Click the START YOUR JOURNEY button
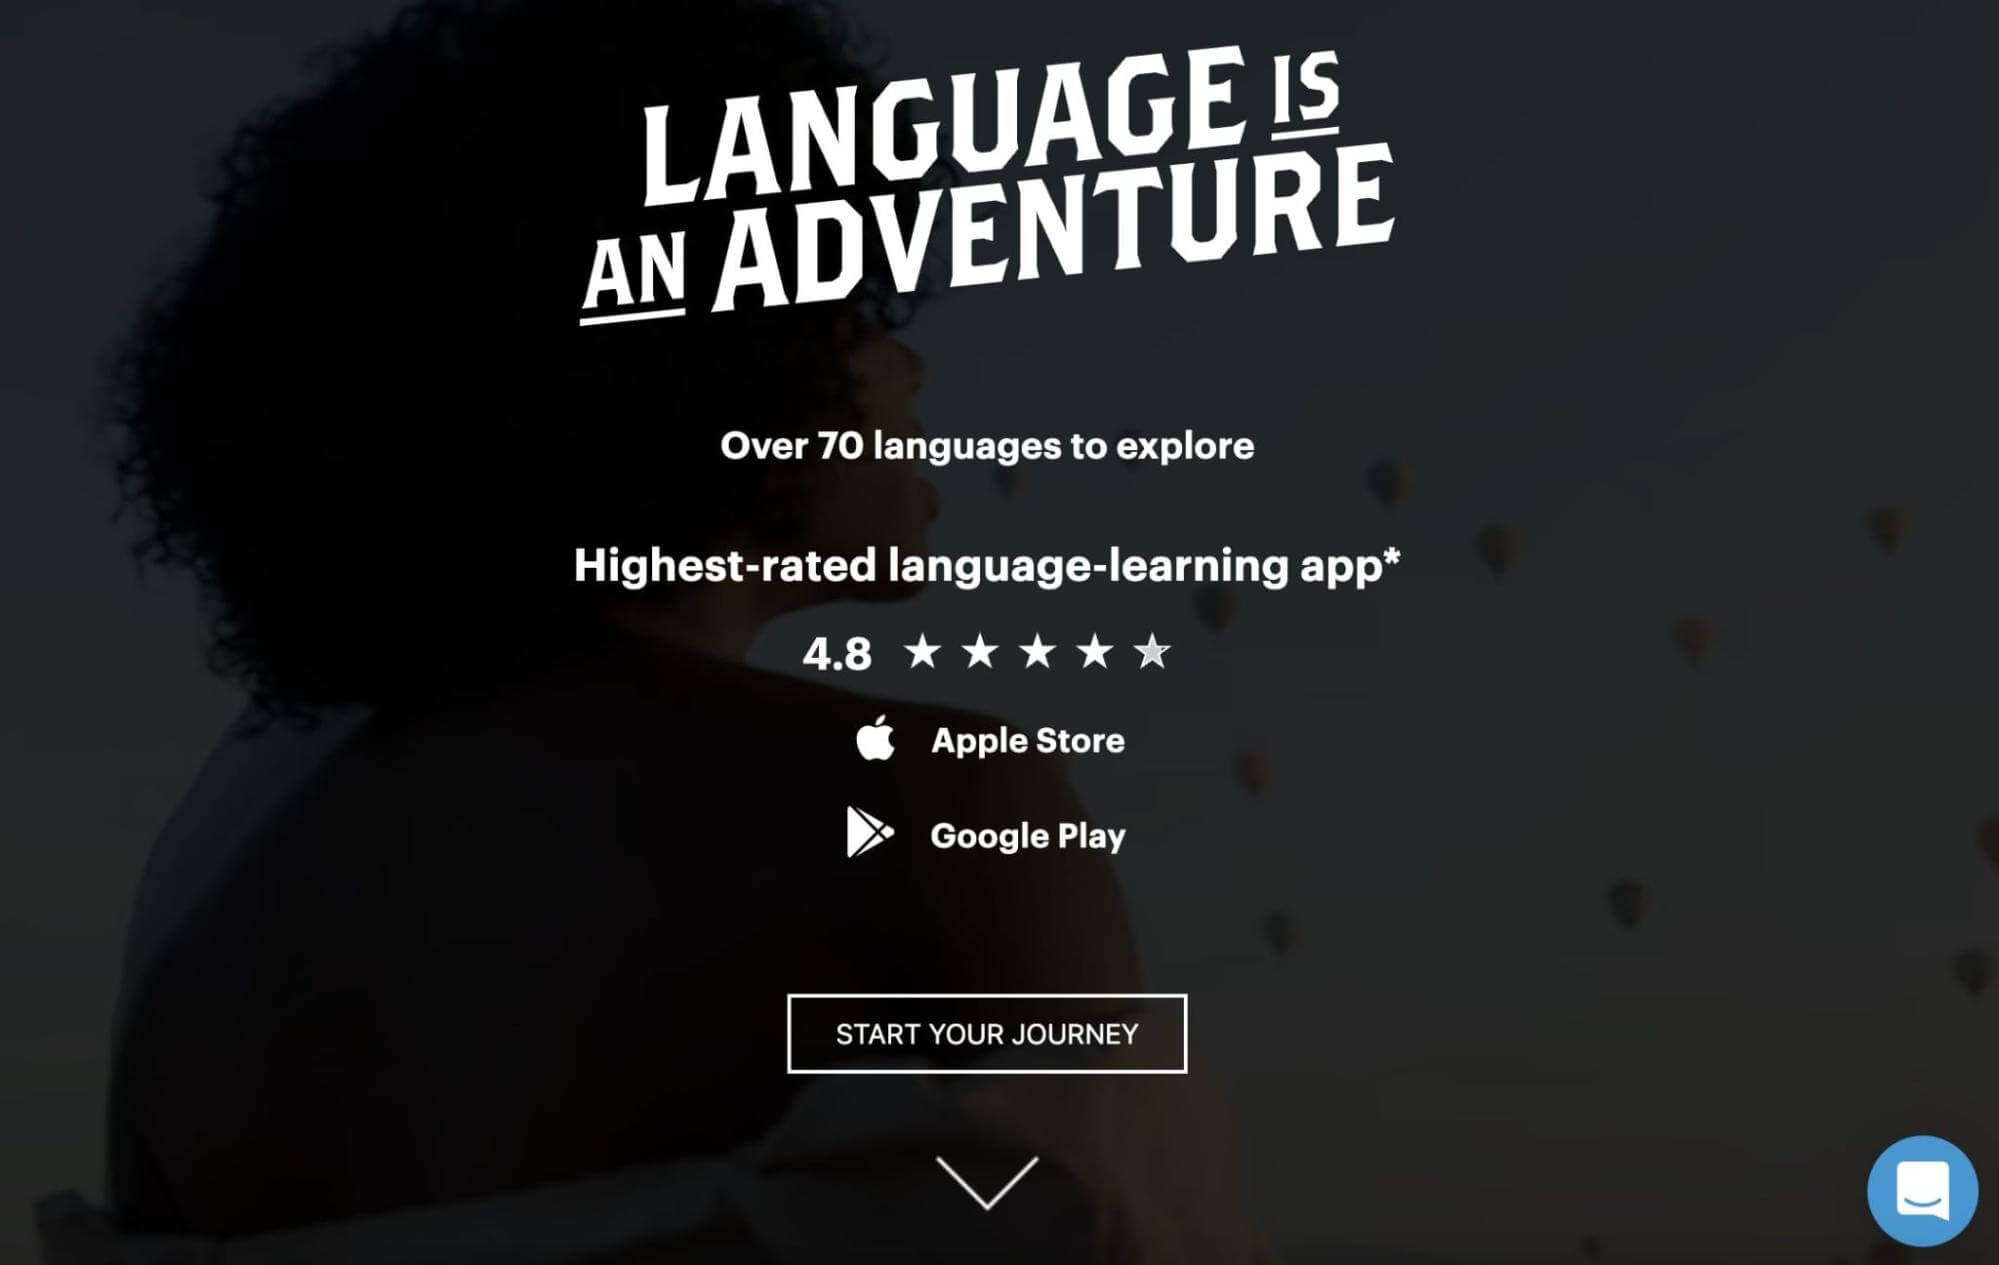 986,1033
